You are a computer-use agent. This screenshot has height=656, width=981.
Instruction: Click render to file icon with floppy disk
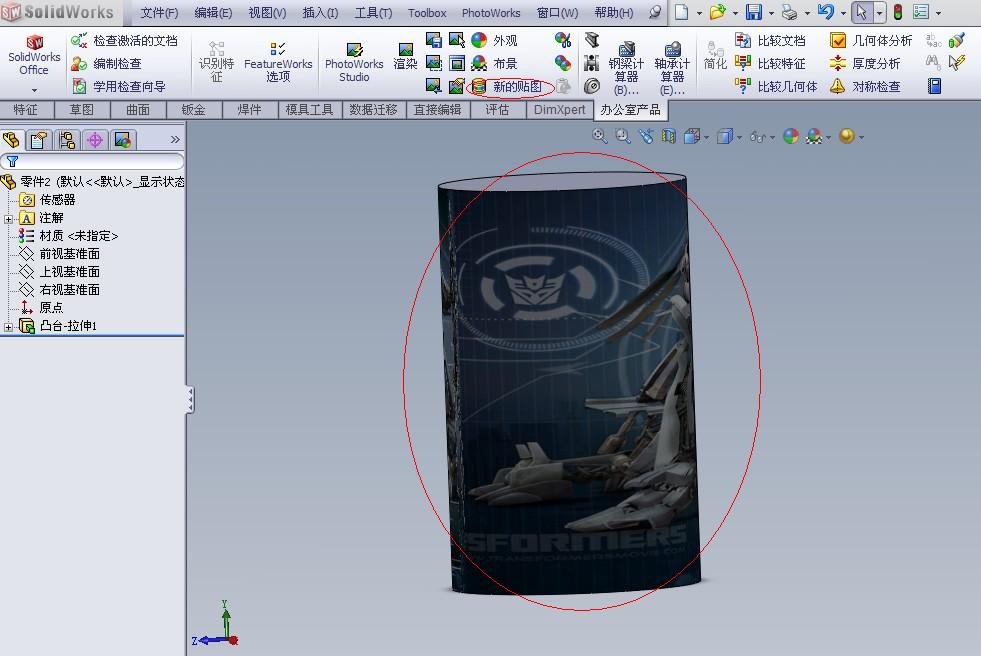[434, 40]
